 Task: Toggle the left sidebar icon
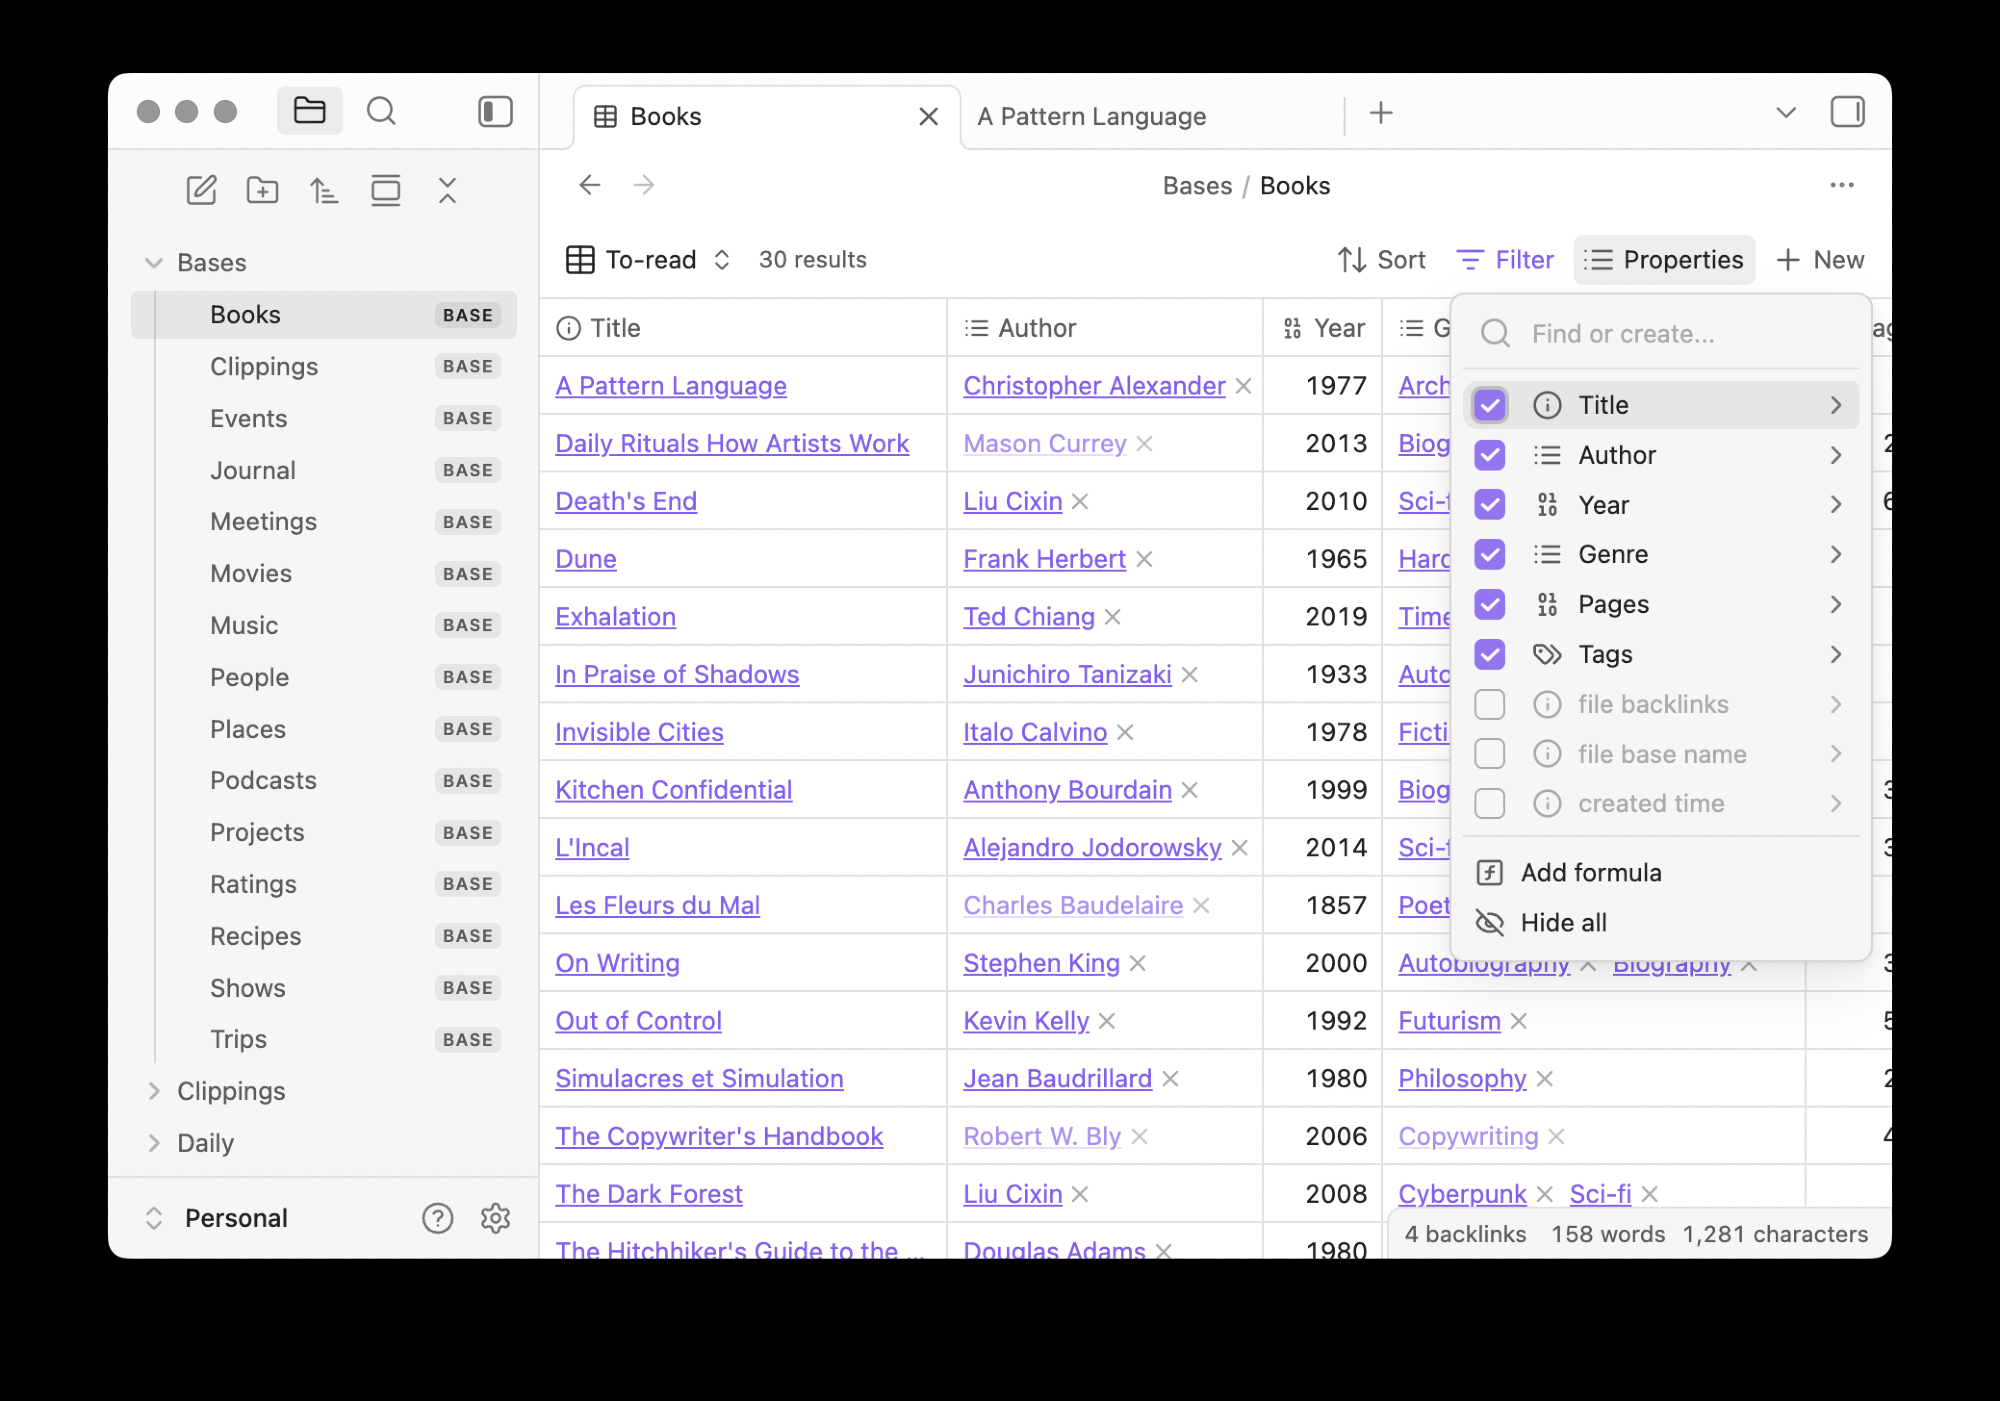(495, 111)
